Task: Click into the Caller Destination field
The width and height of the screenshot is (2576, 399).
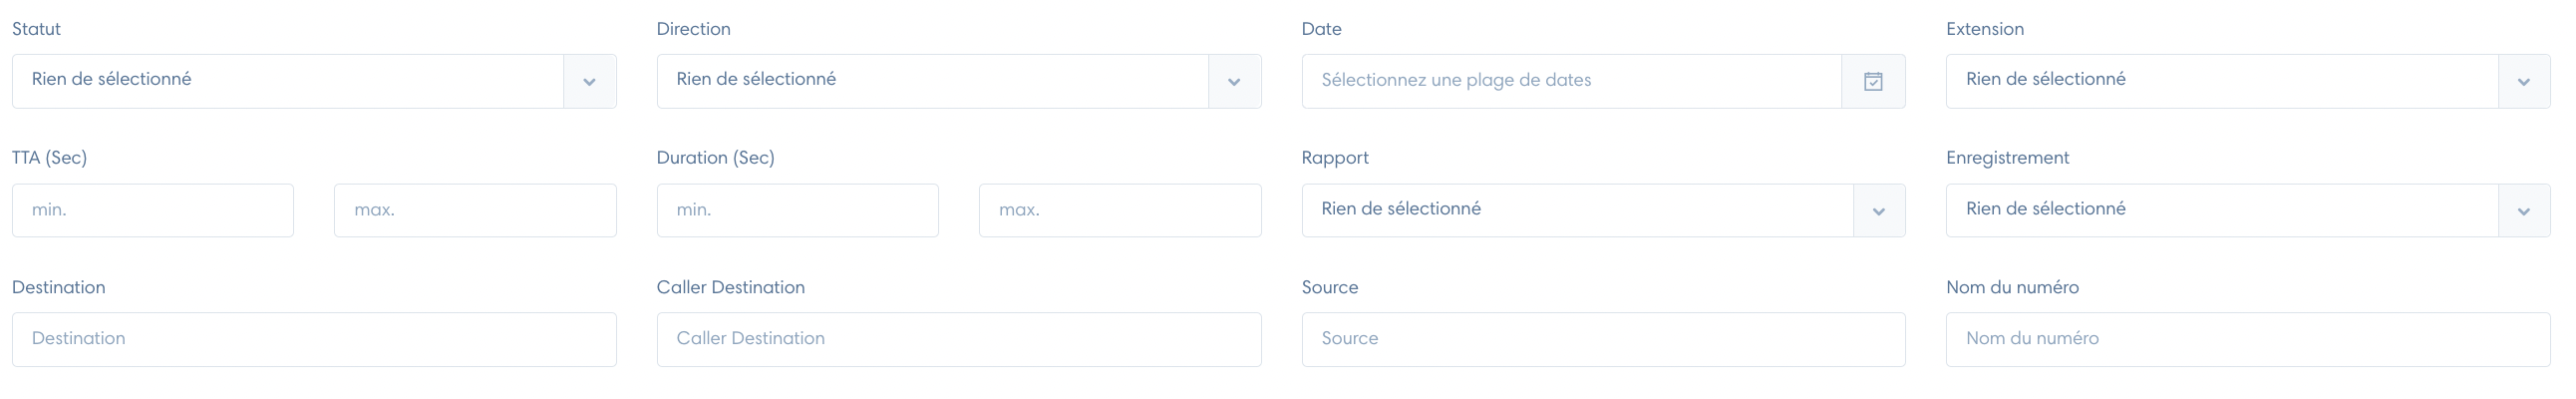Action: [959, 339]
